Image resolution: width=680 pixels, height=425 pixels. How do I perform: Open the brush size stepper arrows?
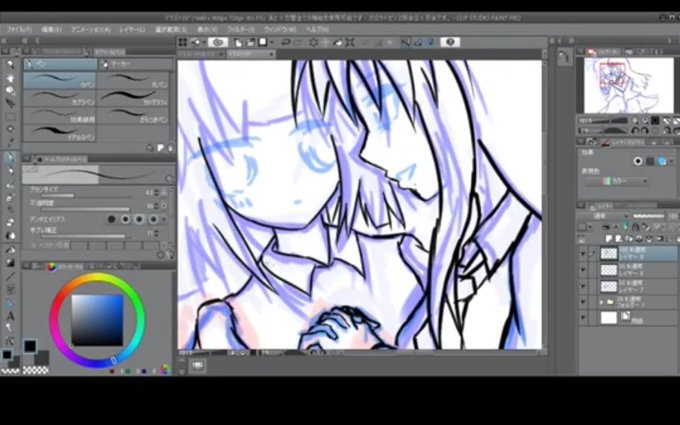point(157,192)
